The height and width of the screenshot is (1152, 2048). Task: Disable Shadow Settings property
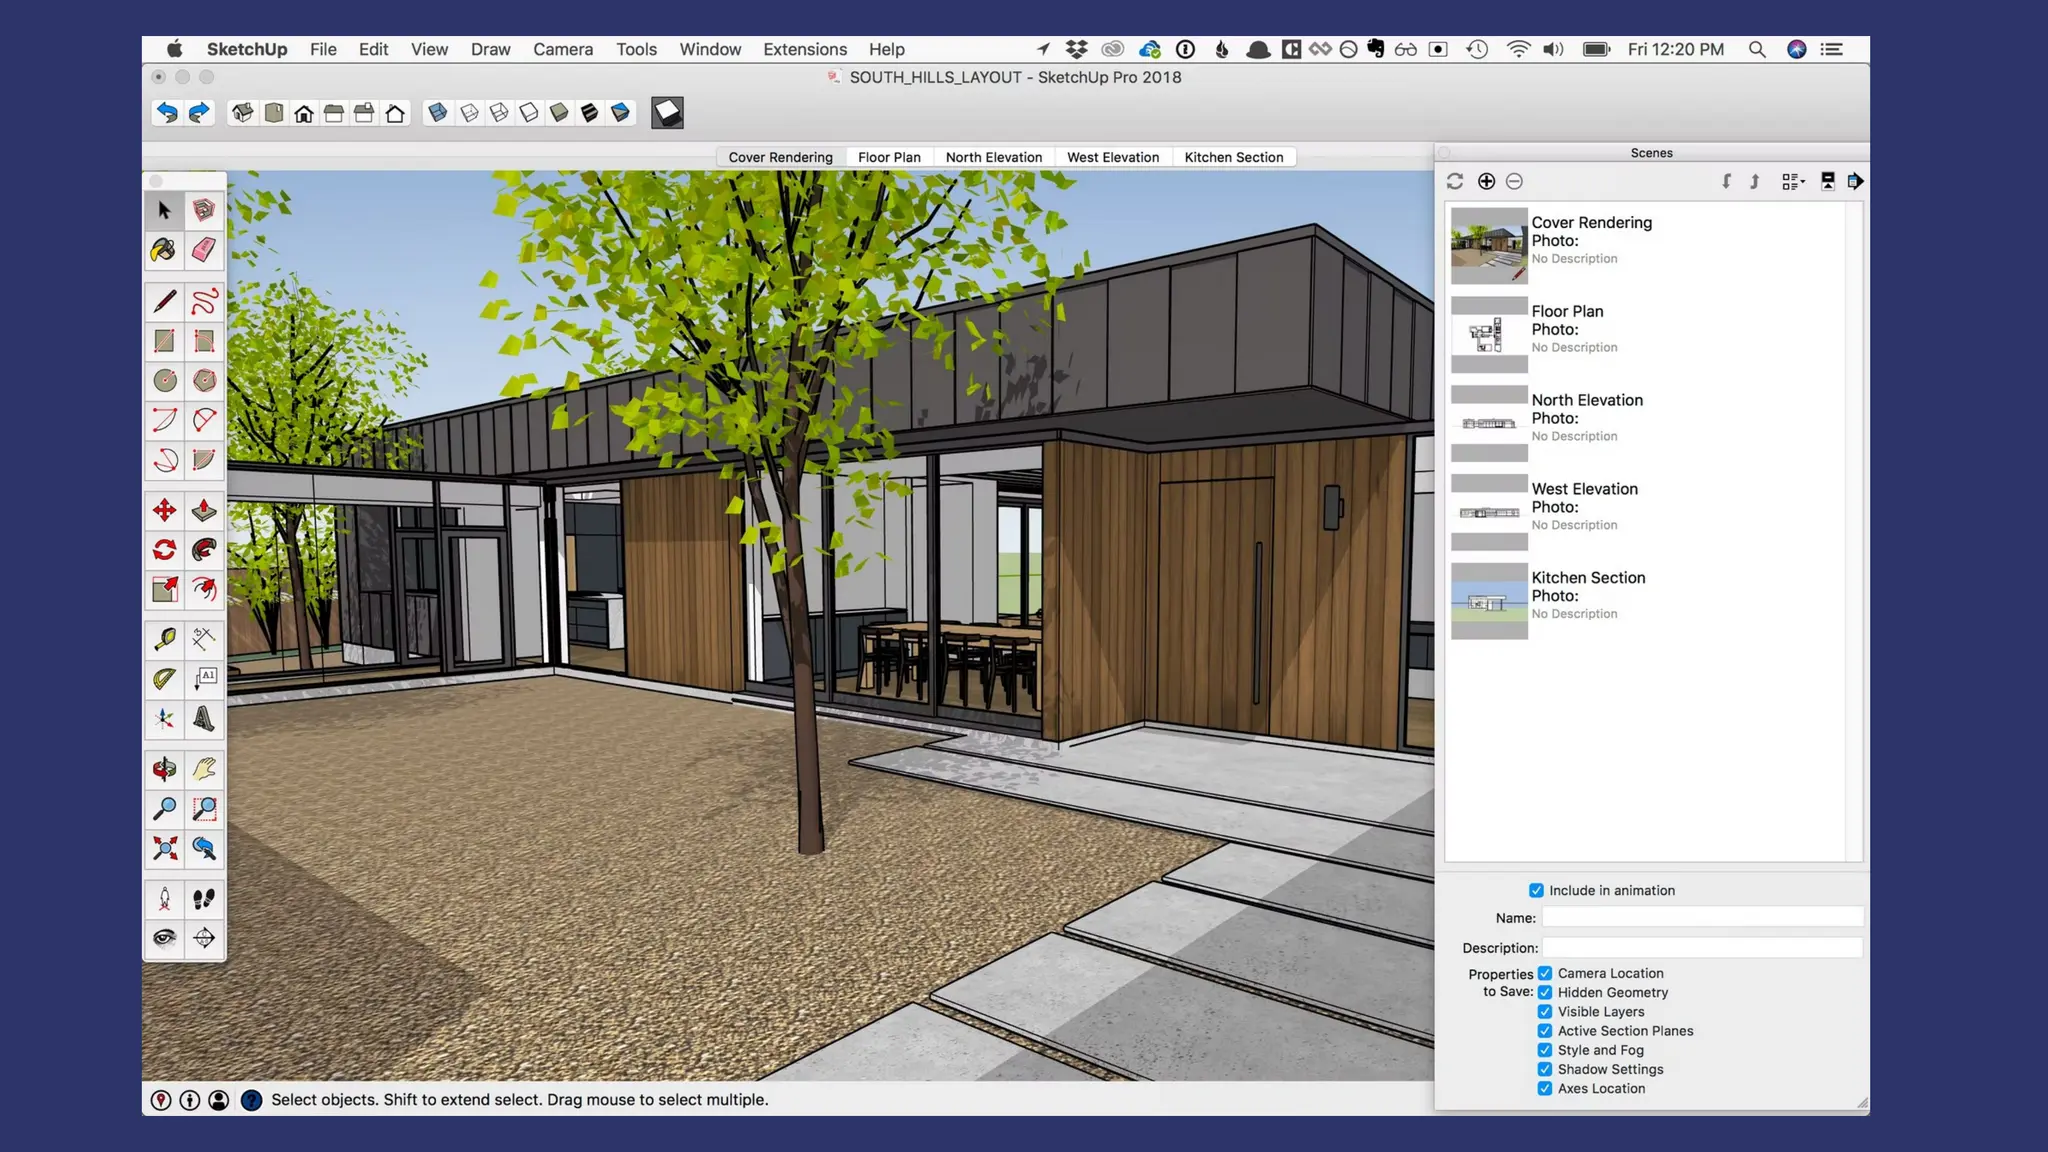tap(1545, 1069)
